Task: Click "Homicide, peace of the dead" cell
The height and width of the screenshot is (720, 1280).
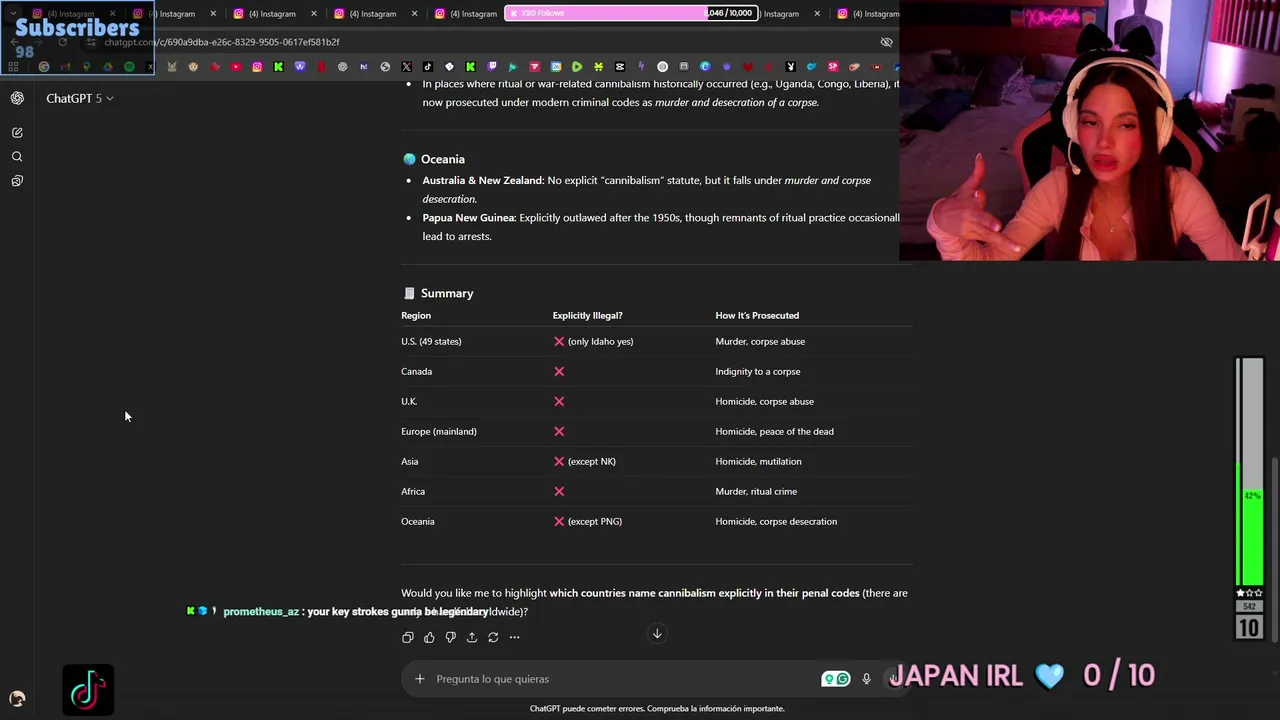Action: click(x=775, y=431)
